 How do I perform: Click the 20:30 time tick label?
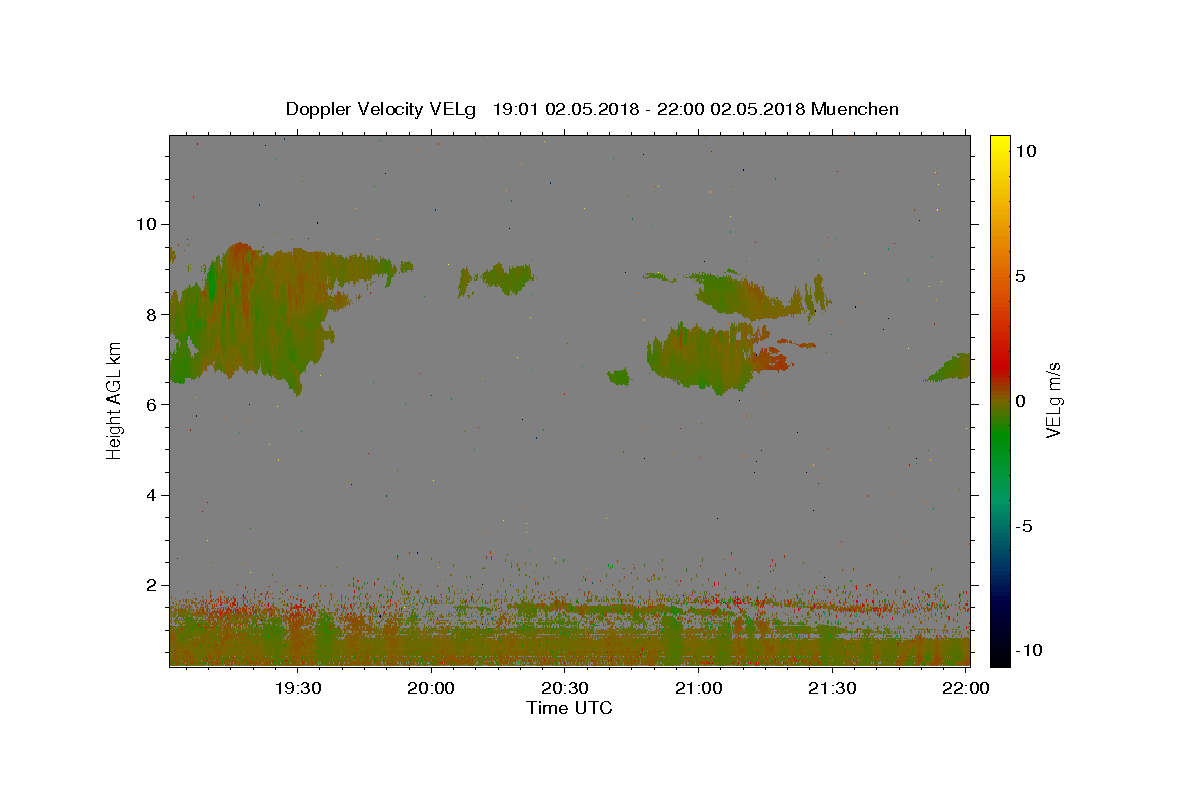(565, 688)
